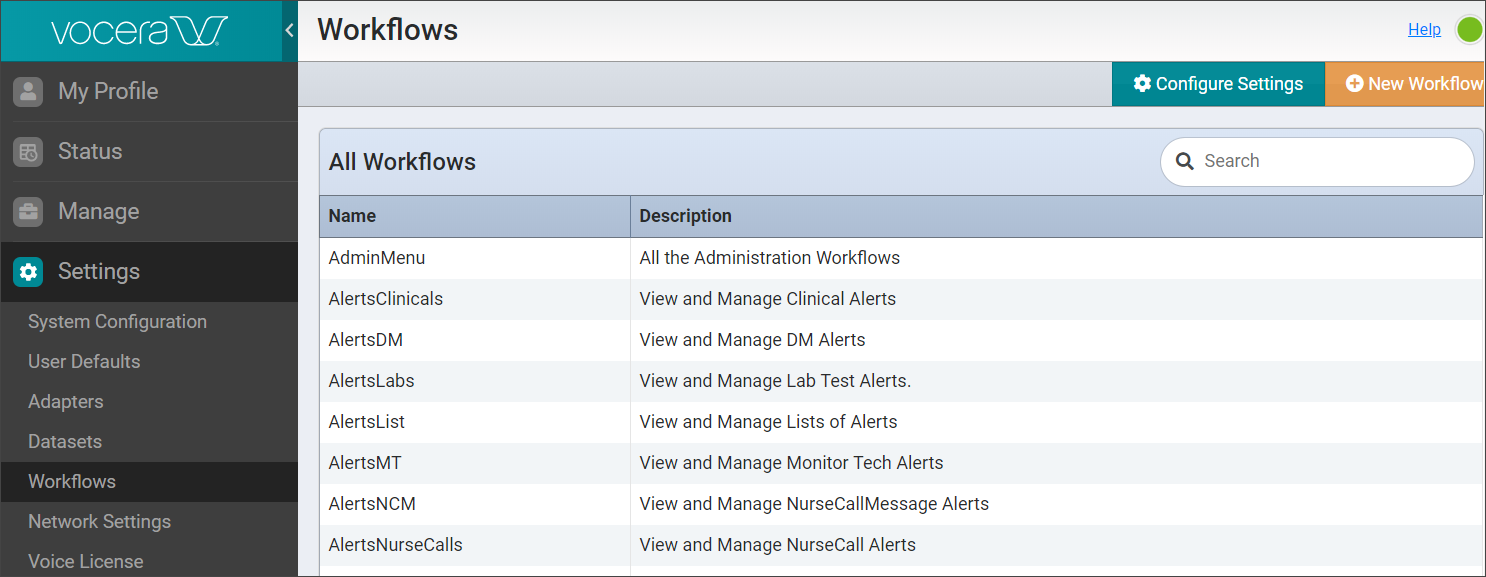Open System Configuration settings

(117, 321)
